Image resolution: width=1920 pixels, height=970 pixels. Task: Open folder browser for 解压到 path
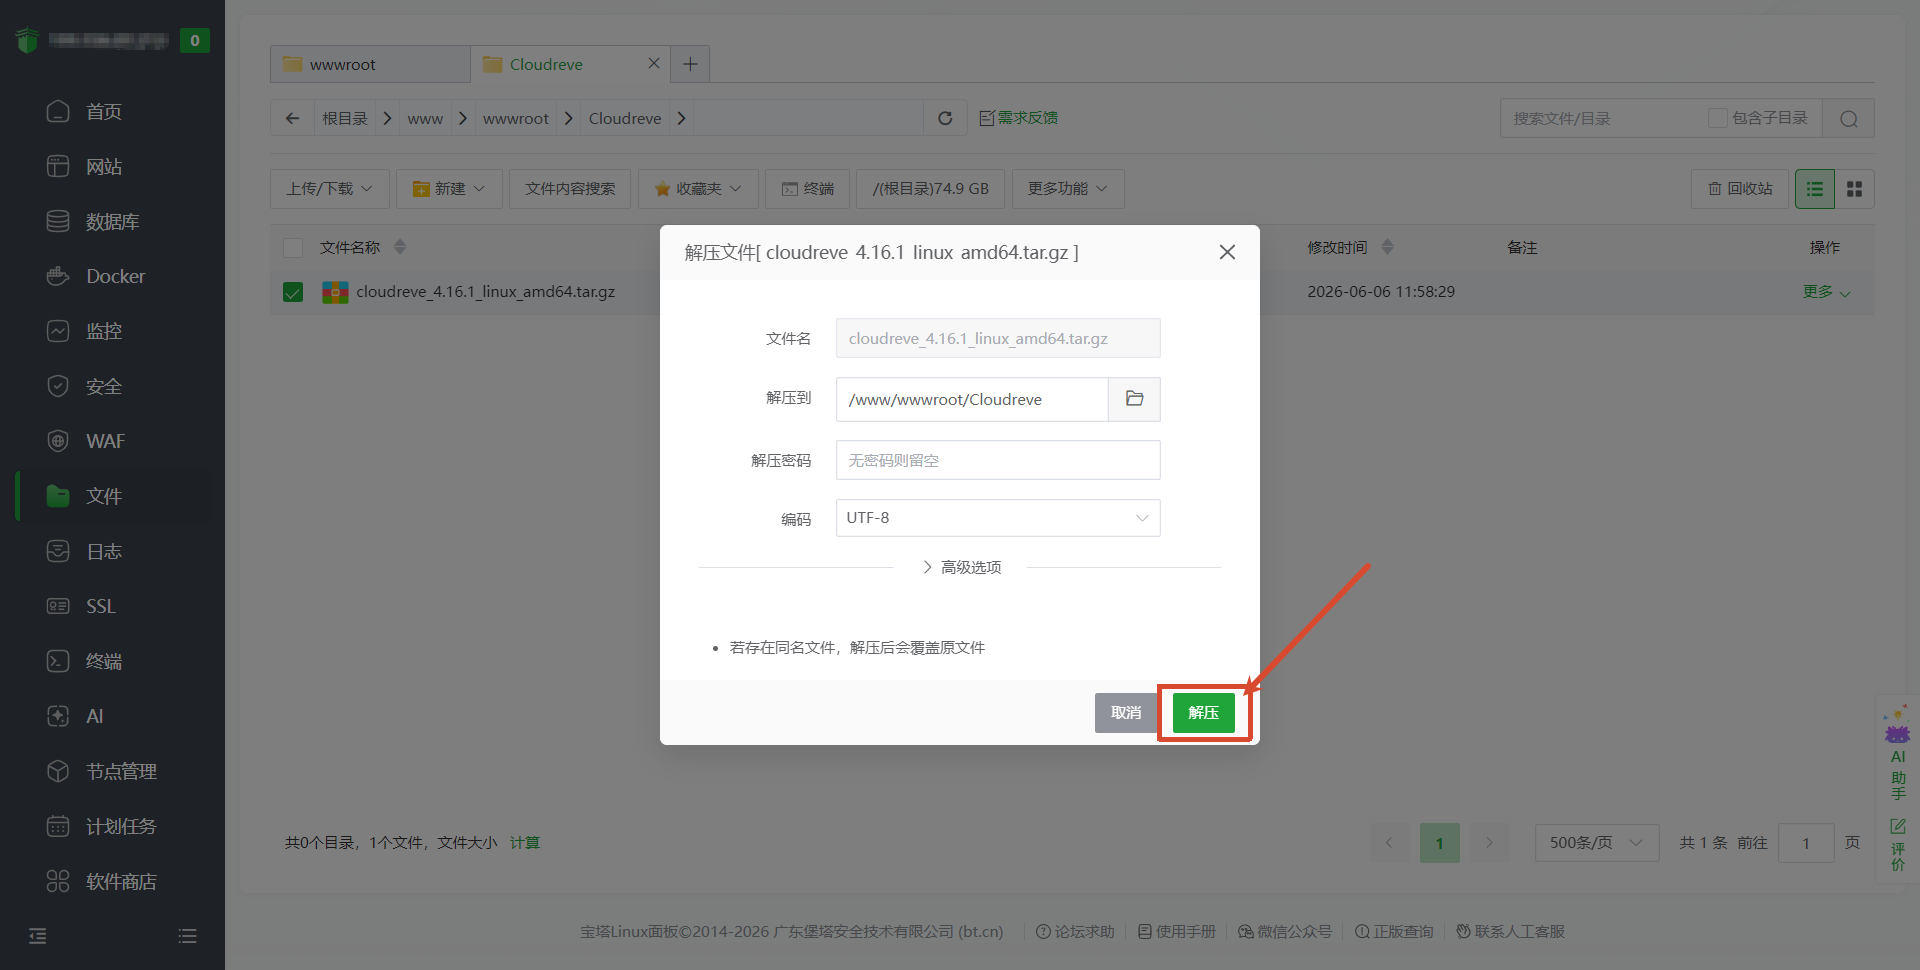click(x=1134, y=399)
